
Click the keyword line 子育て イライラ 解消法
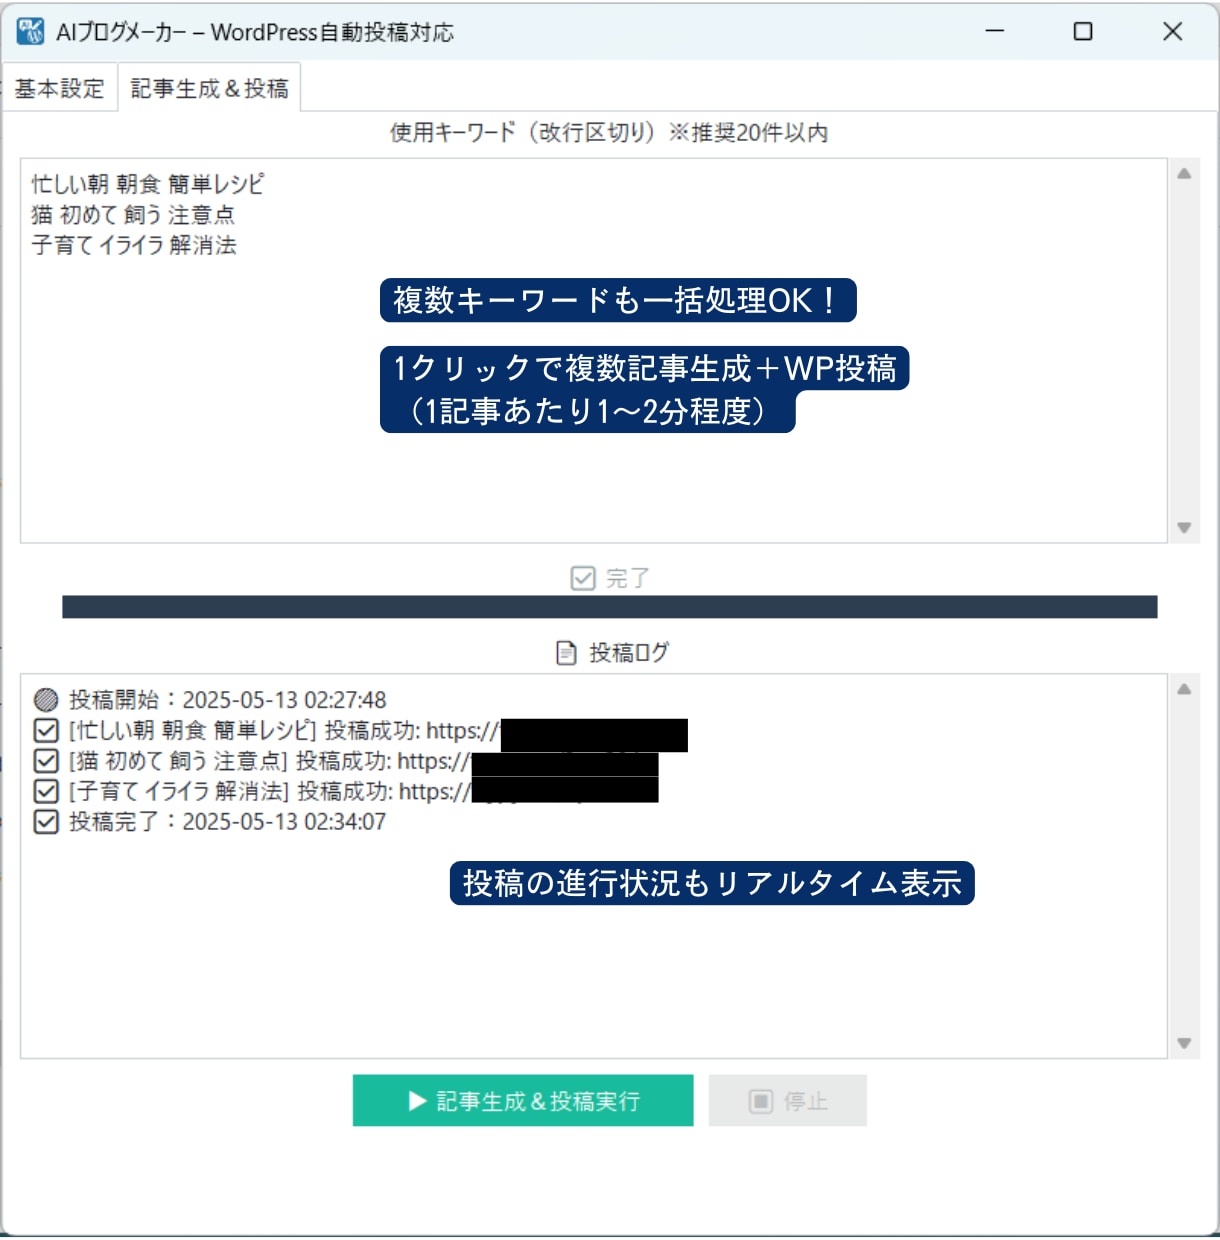(134, 245)
